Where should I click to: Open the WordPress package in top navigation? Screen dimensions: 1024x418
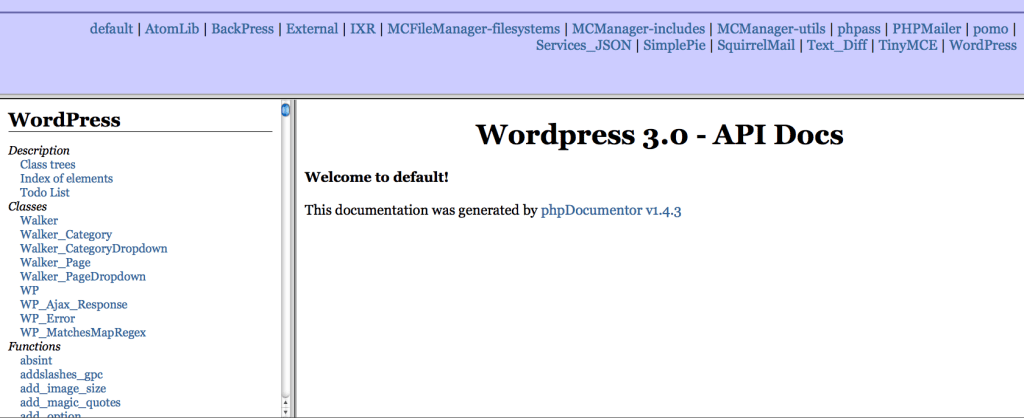983,45
